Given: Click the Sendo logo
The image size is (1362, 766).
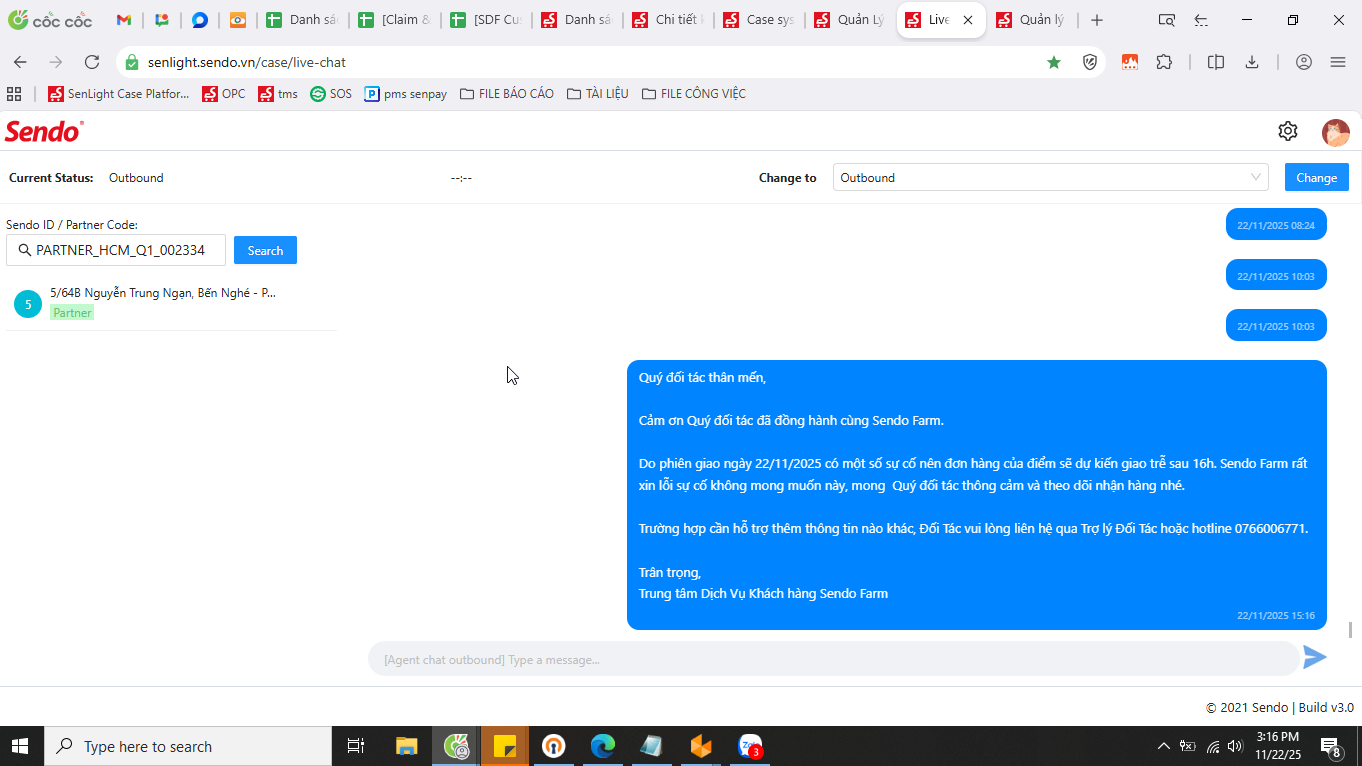Looking at the screenshot, I should coord(44,131).
